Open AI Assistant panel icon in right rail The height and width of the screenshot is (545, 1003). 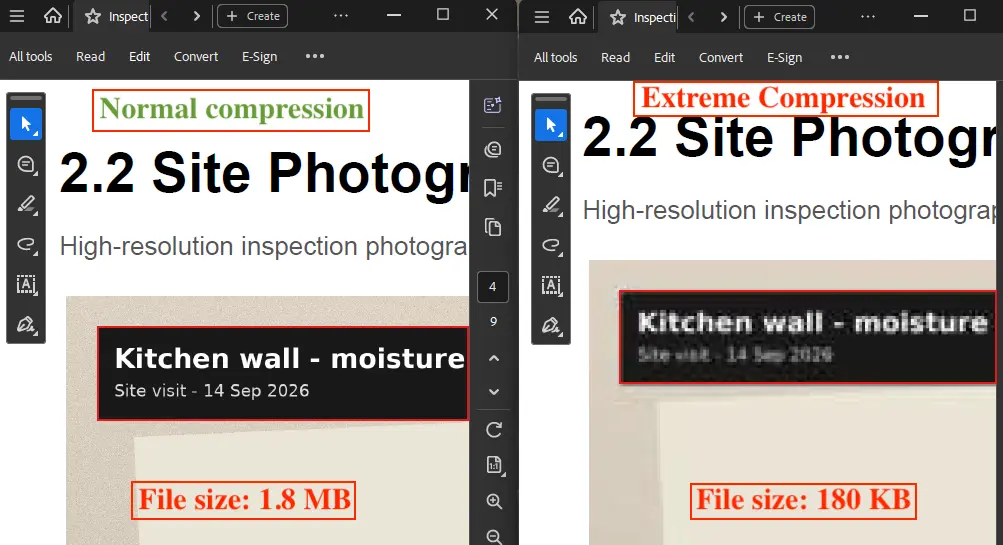click(493, 105)
